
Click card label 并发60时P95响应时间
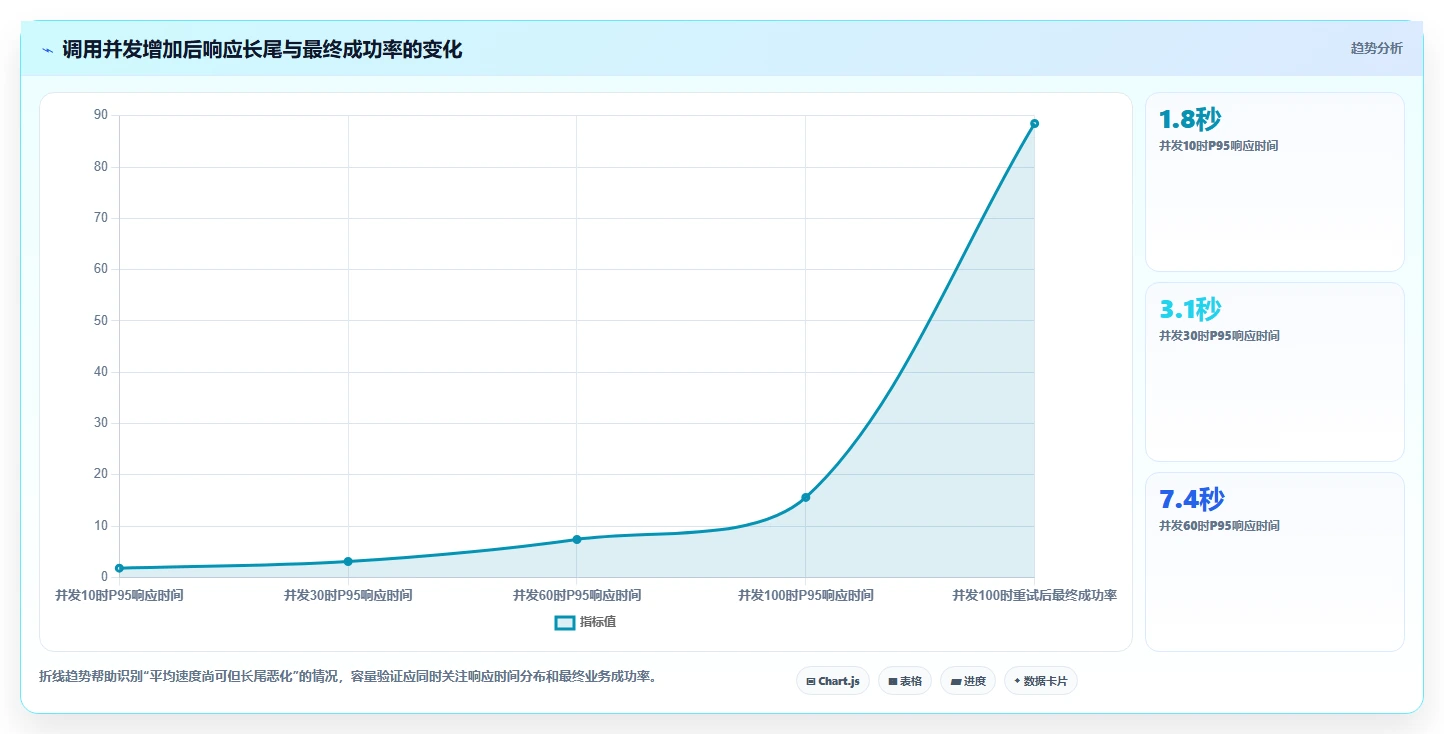click(1219, 526)
